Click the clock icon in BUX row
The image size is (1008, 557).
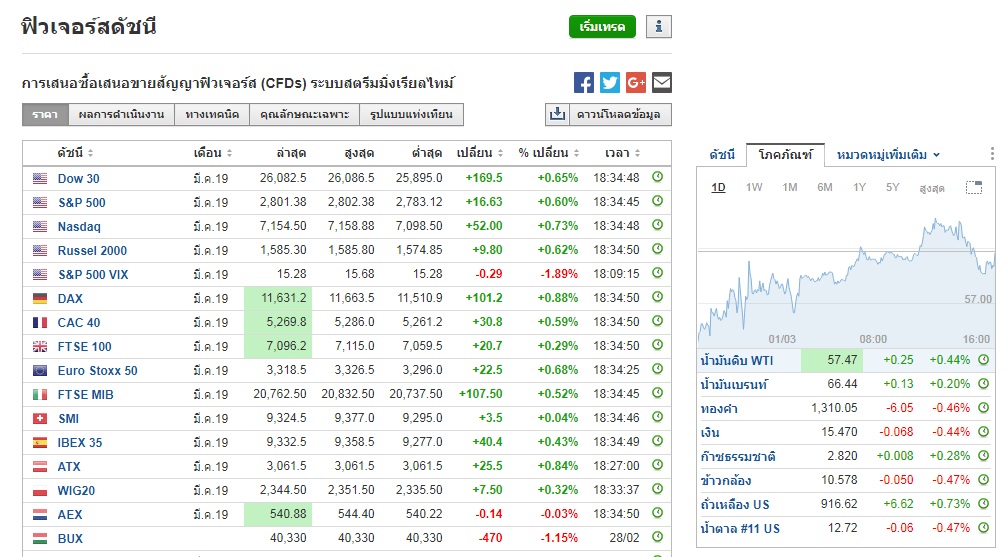click(x=657, y=537)
